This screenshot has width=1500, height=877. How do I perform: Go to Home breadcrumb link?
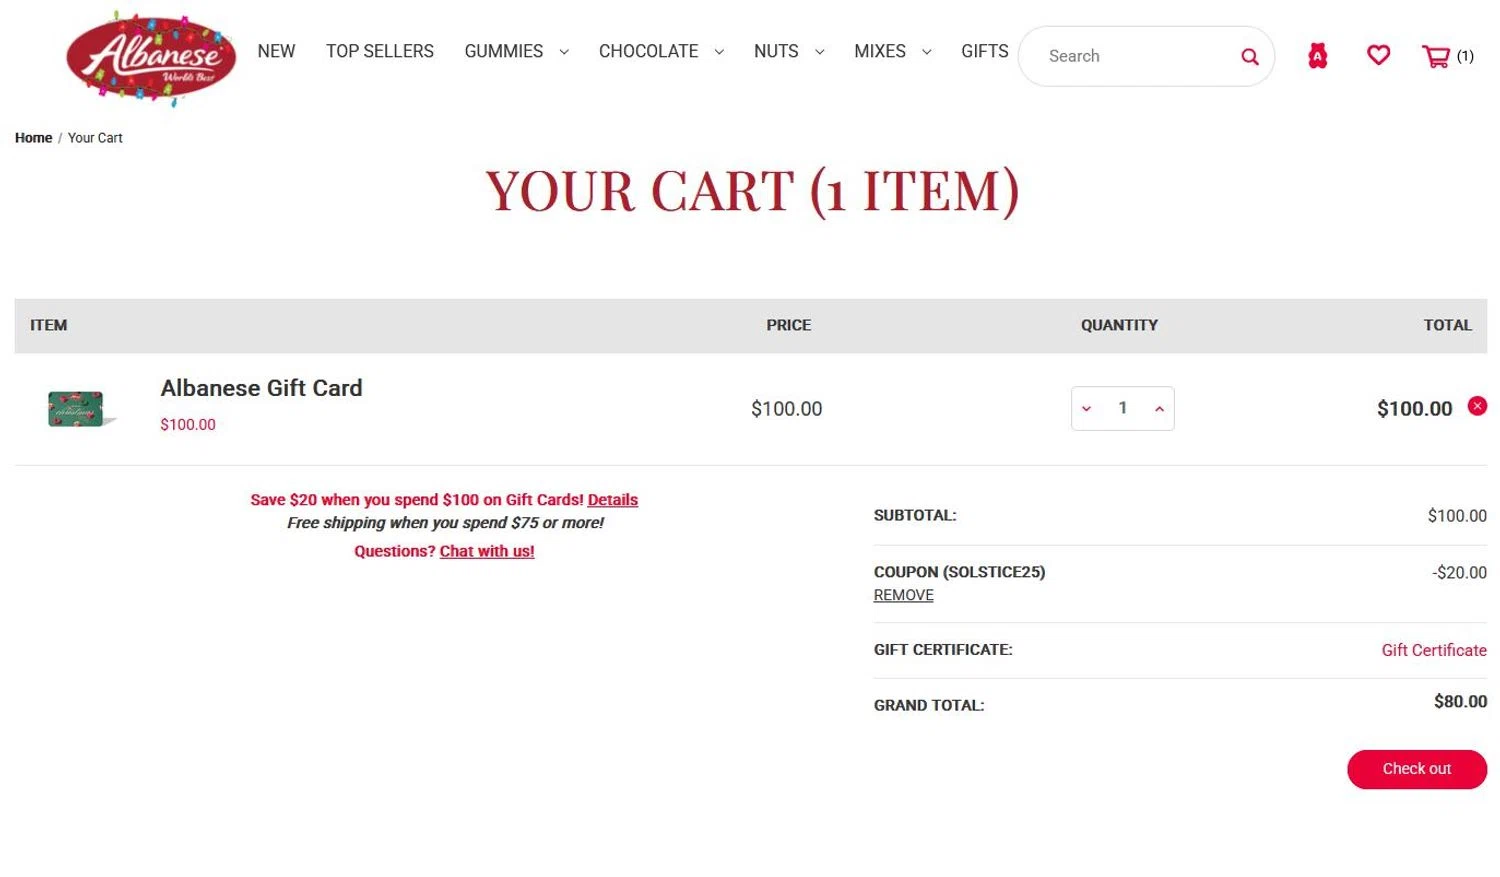(33, 138)
